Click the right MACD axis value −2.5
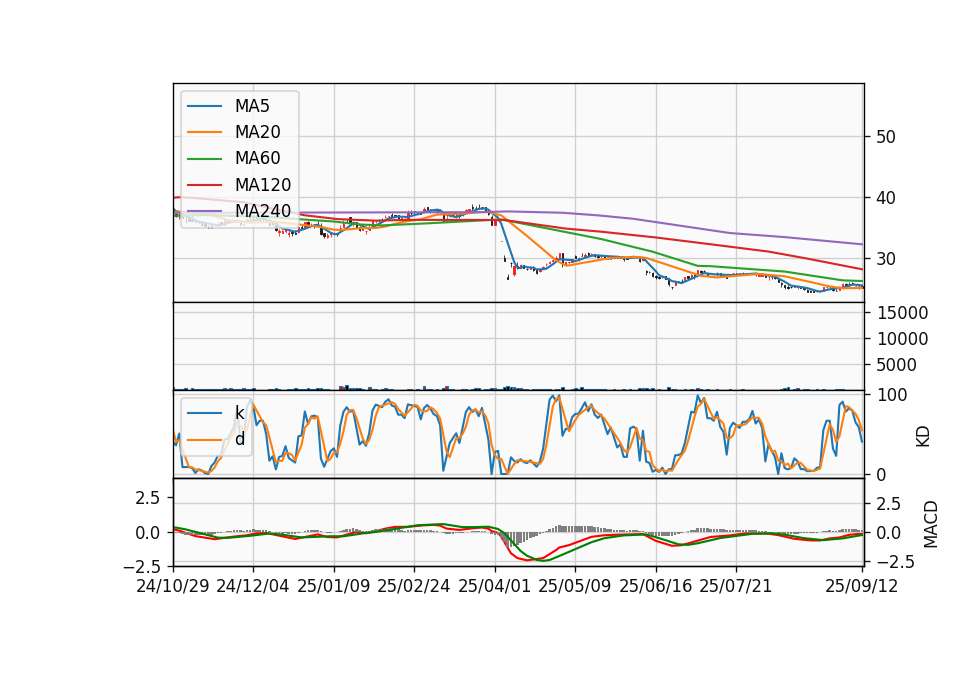Screen dimensions: 960x690 tap(896, 562)
